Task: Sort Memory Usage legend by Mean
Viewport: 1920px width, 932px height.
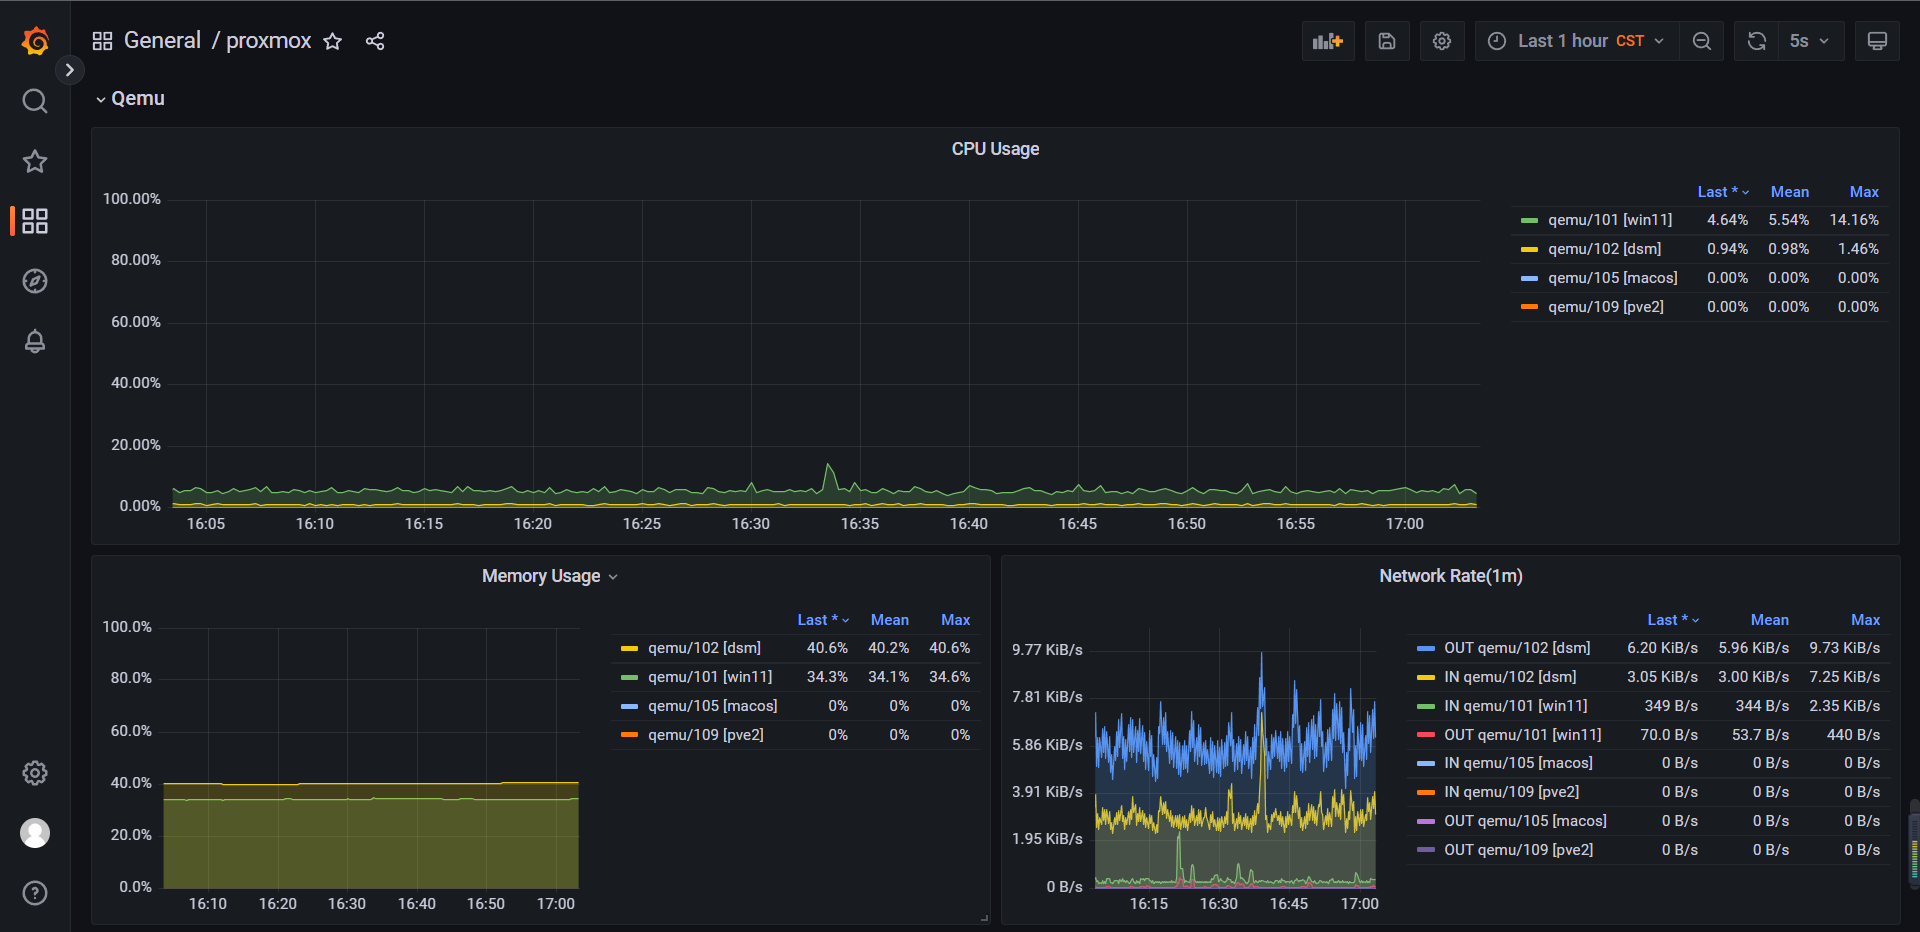Action: 889,620
